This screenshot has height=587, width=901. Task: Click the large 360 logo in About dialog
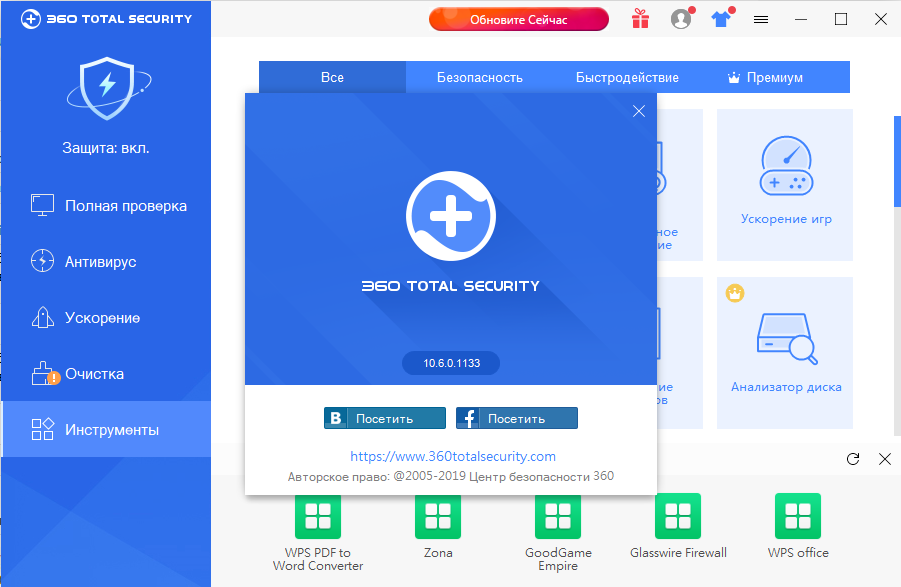[x=451, y=216]
